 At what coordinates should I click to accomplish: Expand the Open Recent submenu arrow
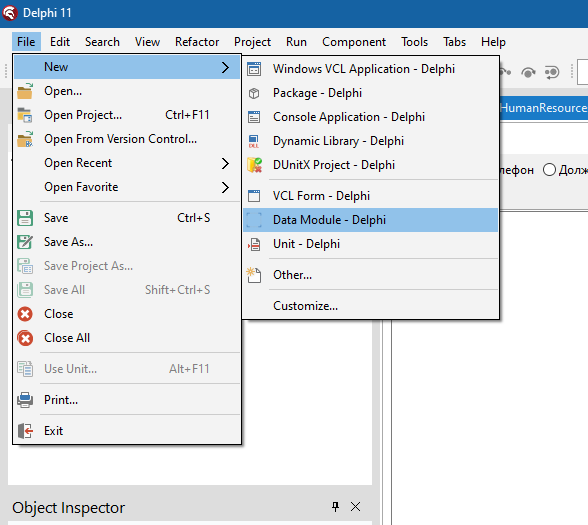pos(225,164)
